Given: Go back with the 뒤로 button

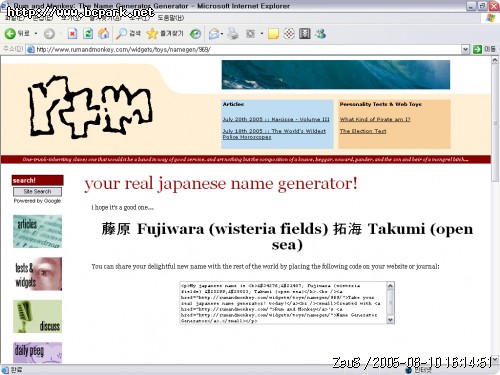Looking at the screenshot, I should click(17, 33).
